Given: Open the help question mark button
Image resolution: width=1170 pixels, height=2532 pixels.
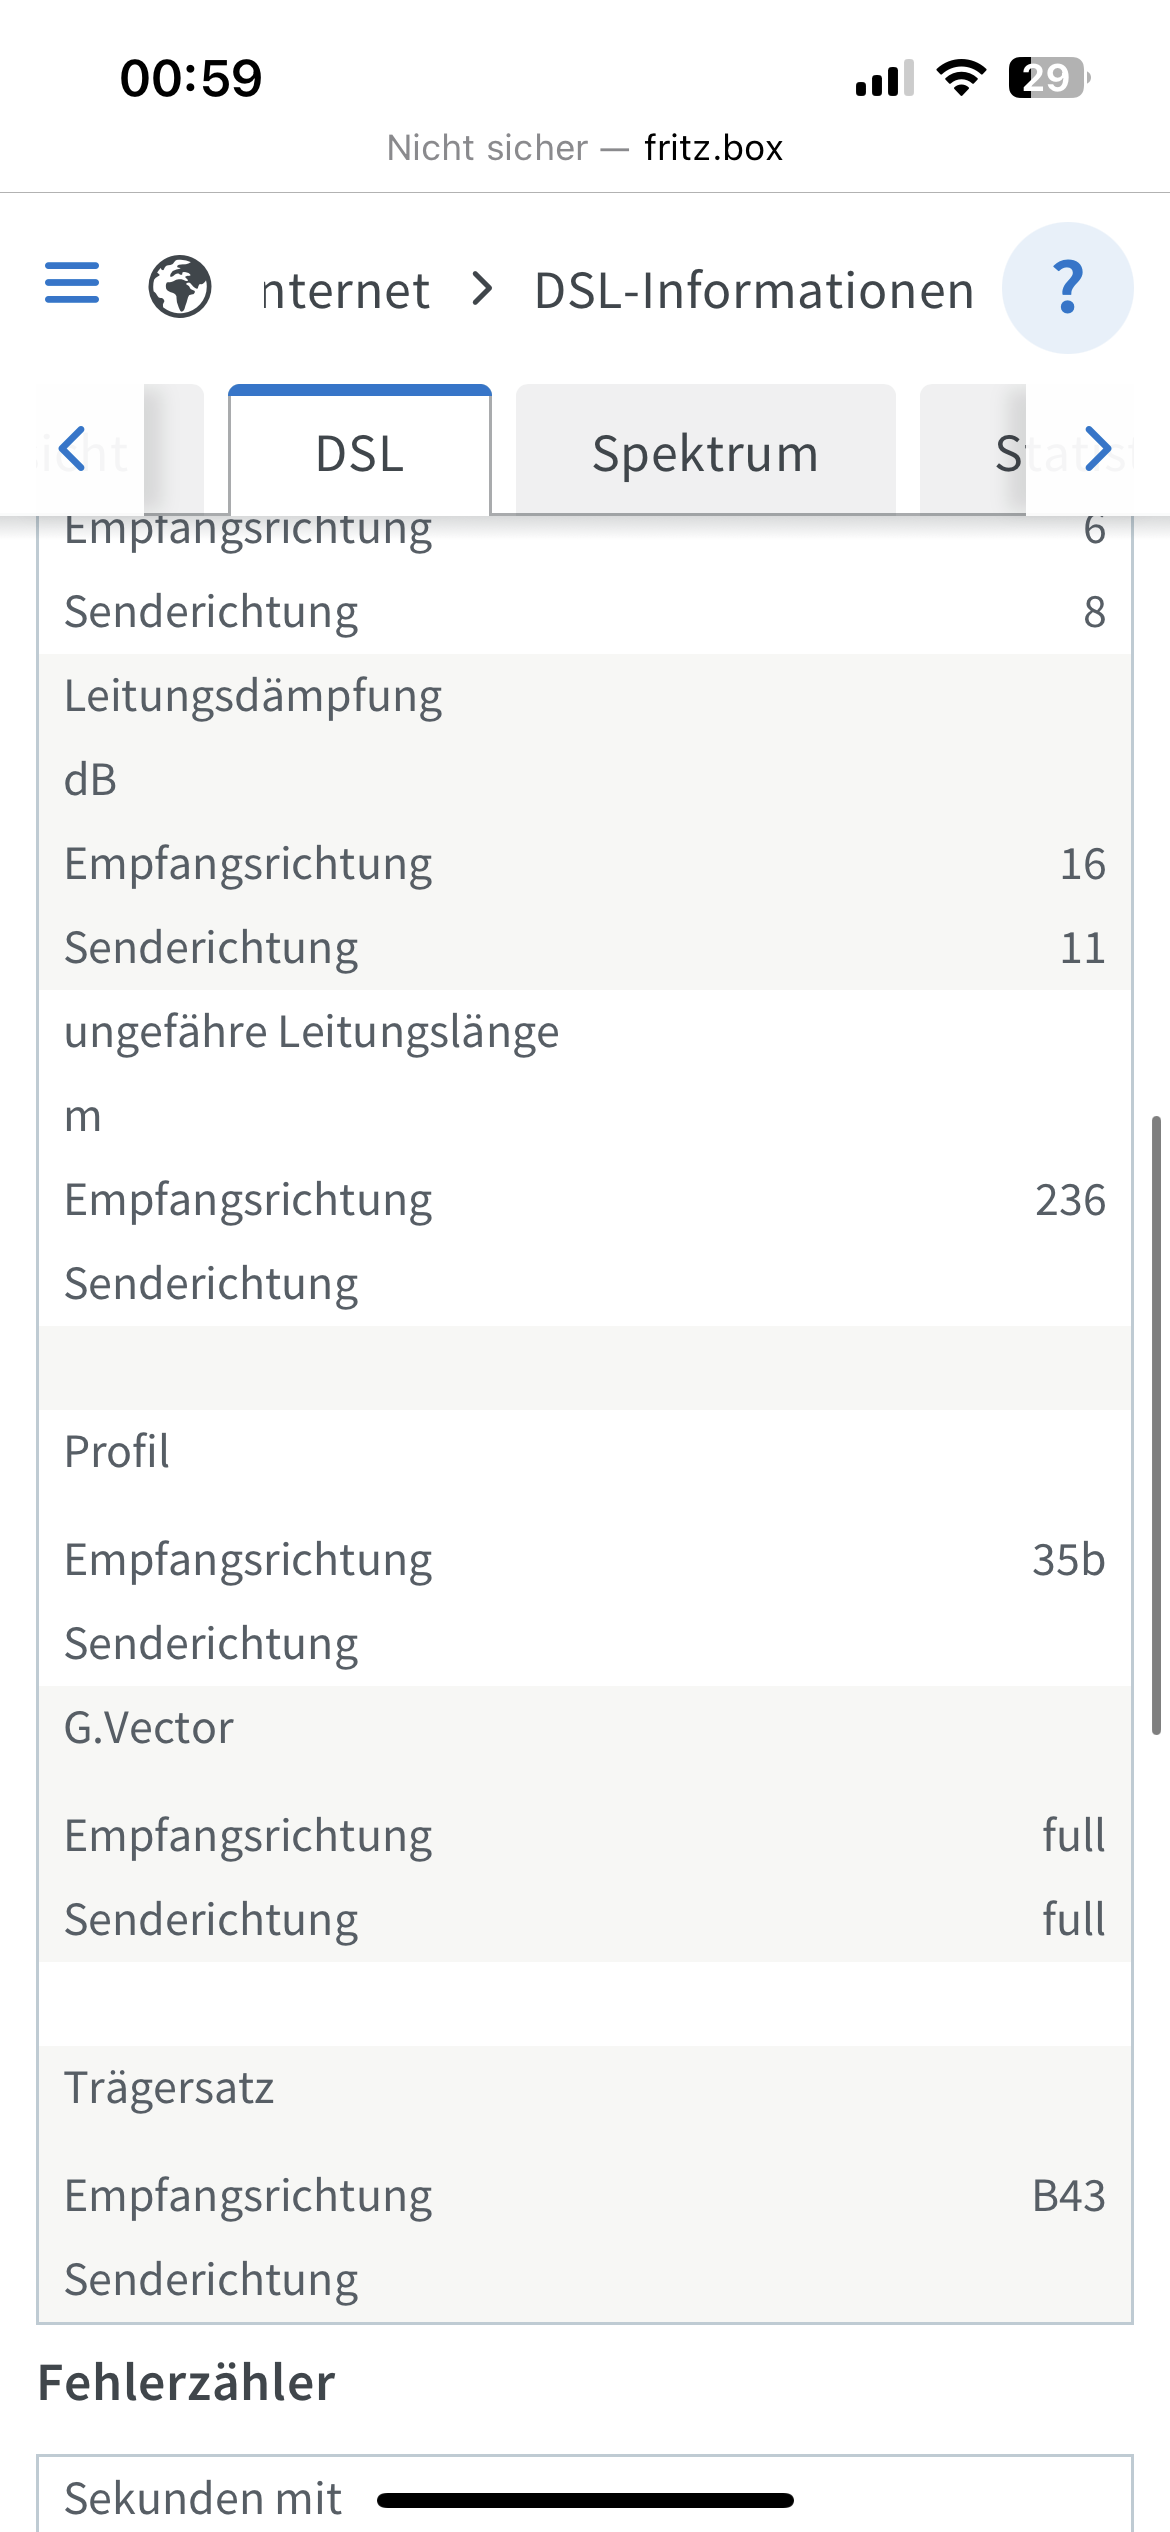Looking at the screenshot, I should [1067, 288].
